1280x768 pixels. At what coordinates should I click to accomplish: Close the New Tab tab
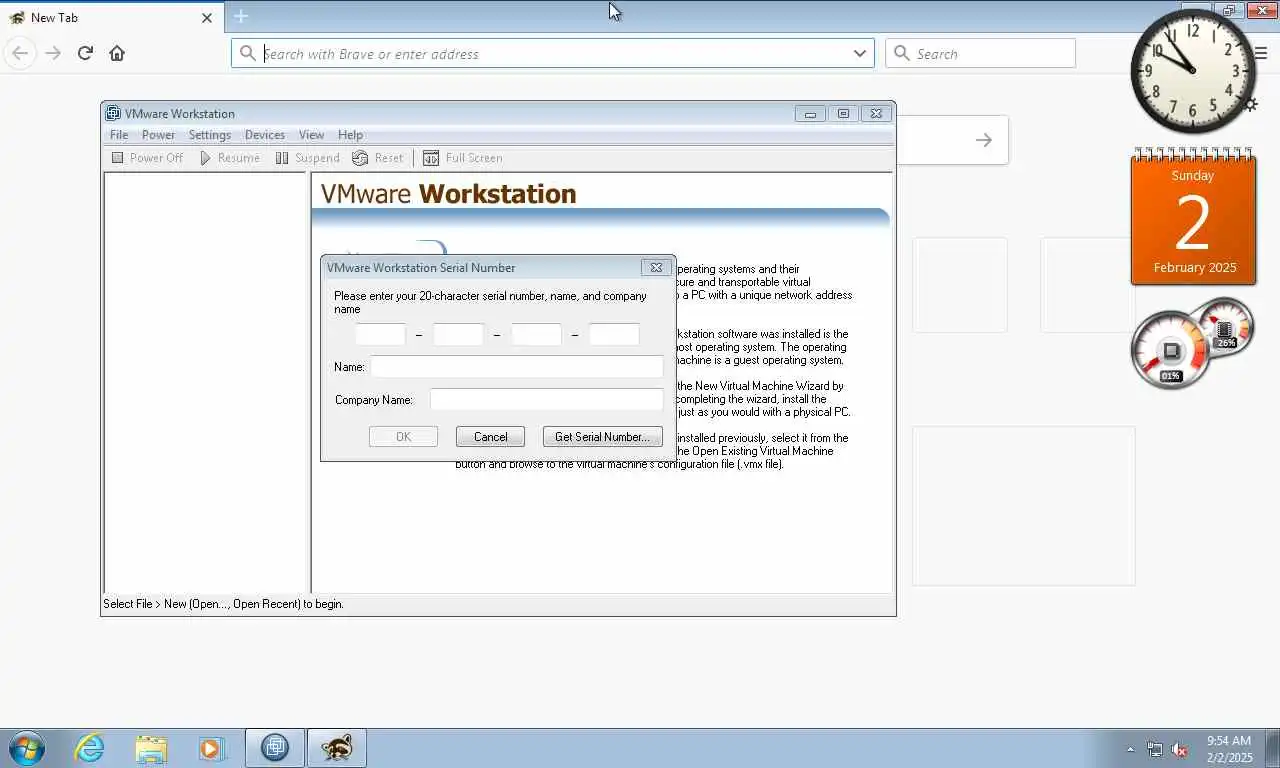(207, 17)
